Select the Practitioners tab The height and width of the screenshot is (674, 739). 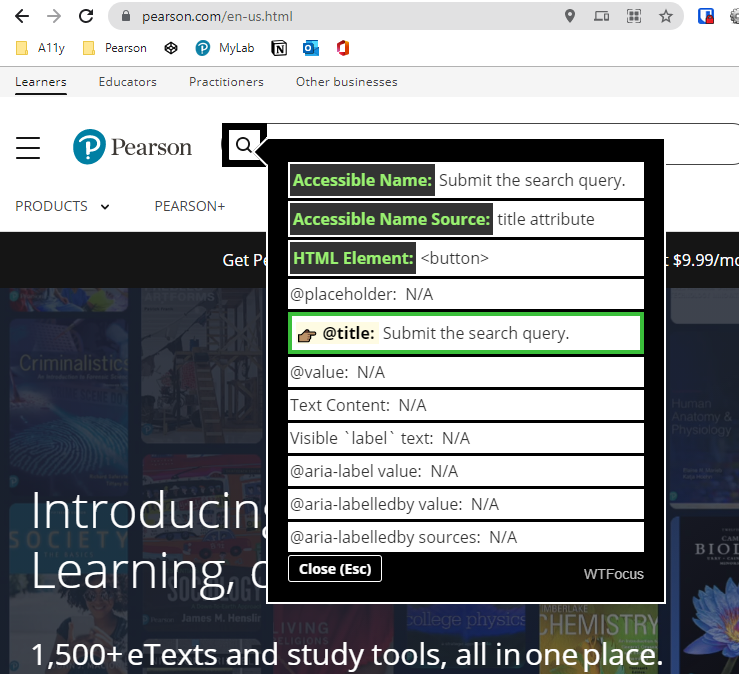226,82
